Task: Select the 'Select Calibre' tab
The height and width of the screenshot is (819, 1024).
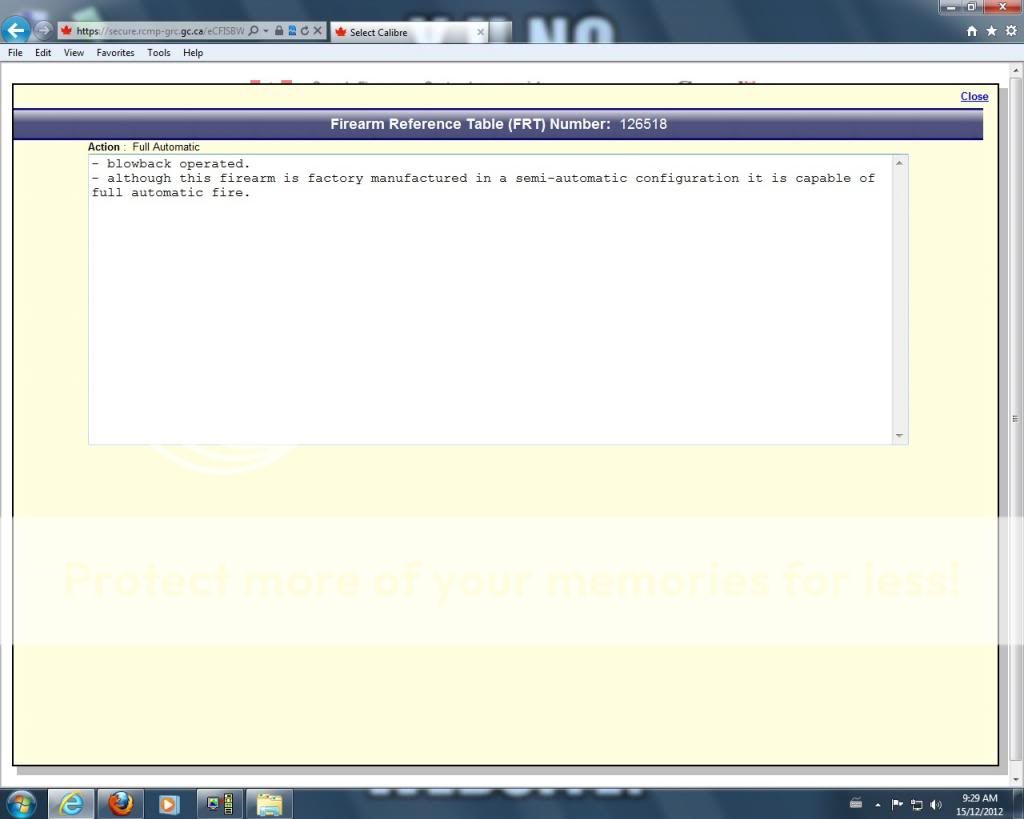Action: 400,32
